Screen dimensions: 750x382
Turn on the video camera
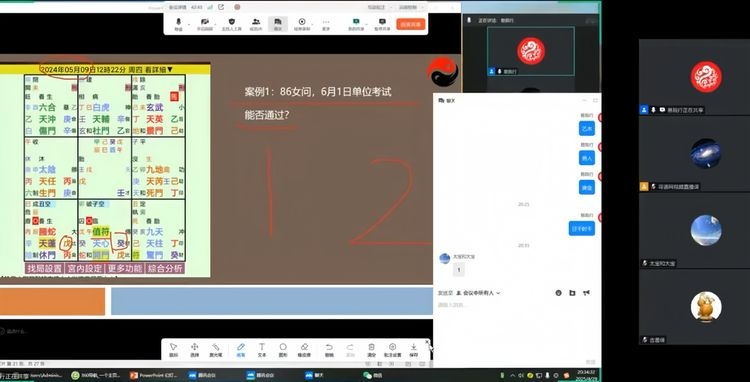pyautogui.click(x=205, y=24)
